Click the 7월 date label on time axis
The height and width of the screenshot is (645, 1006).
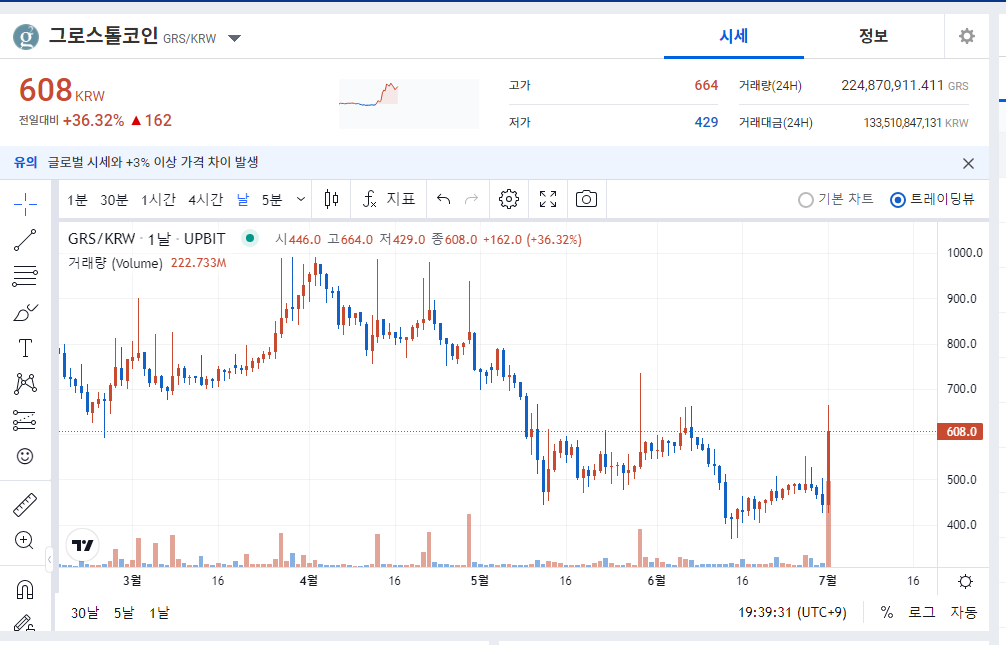point(828,581)
